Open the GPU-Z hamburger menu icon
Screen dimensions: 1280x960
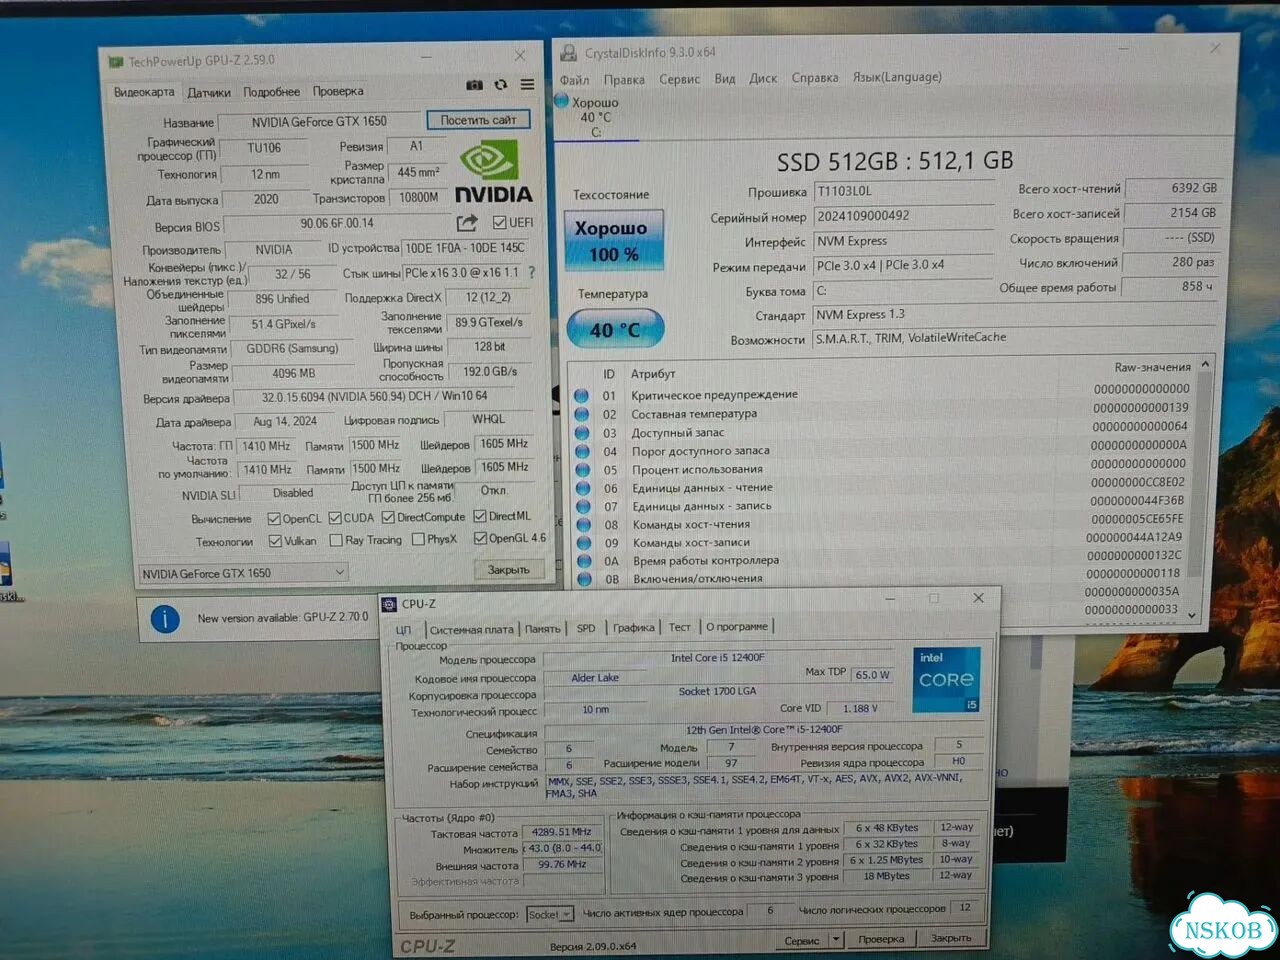(527, 85)
